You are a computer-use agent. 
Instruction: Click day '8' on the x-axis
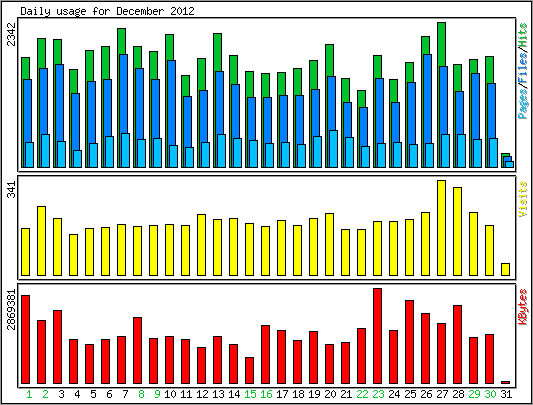(141, 394)
